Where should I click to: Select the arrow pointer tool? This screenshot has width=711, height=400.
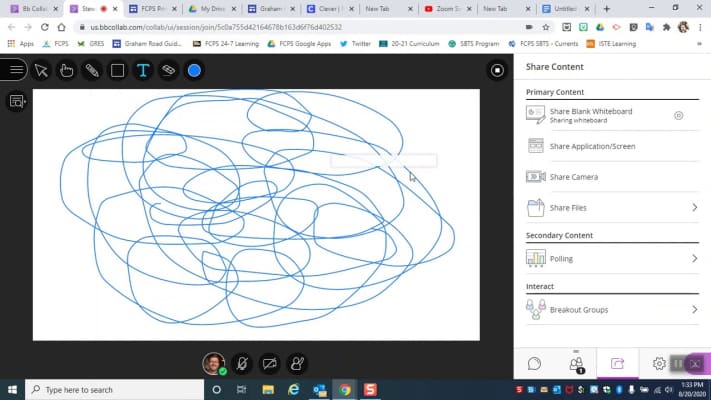tap(41, 70)
